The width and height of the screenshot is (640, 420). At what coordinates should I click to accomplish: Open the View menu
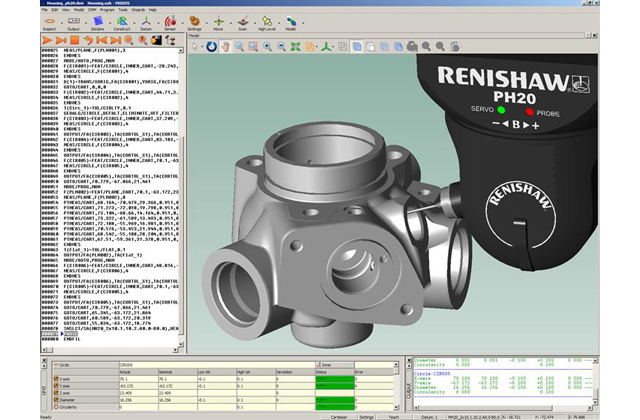pos(66,10)
